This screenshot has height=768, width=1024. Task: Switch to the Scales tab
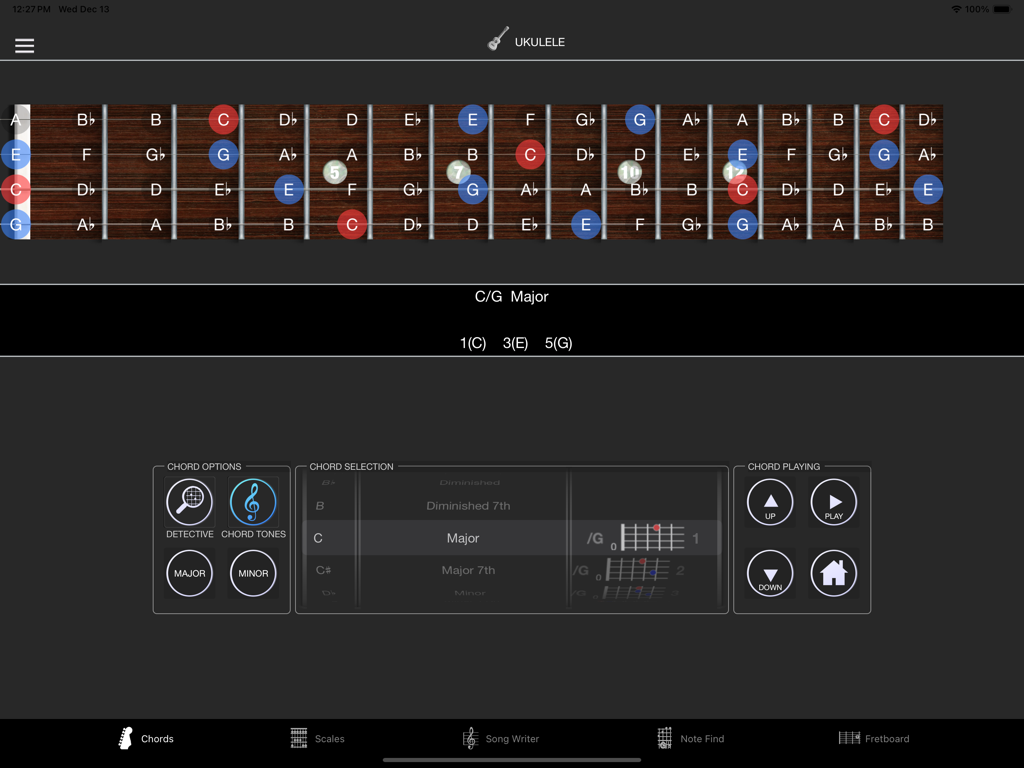point(317,738)
